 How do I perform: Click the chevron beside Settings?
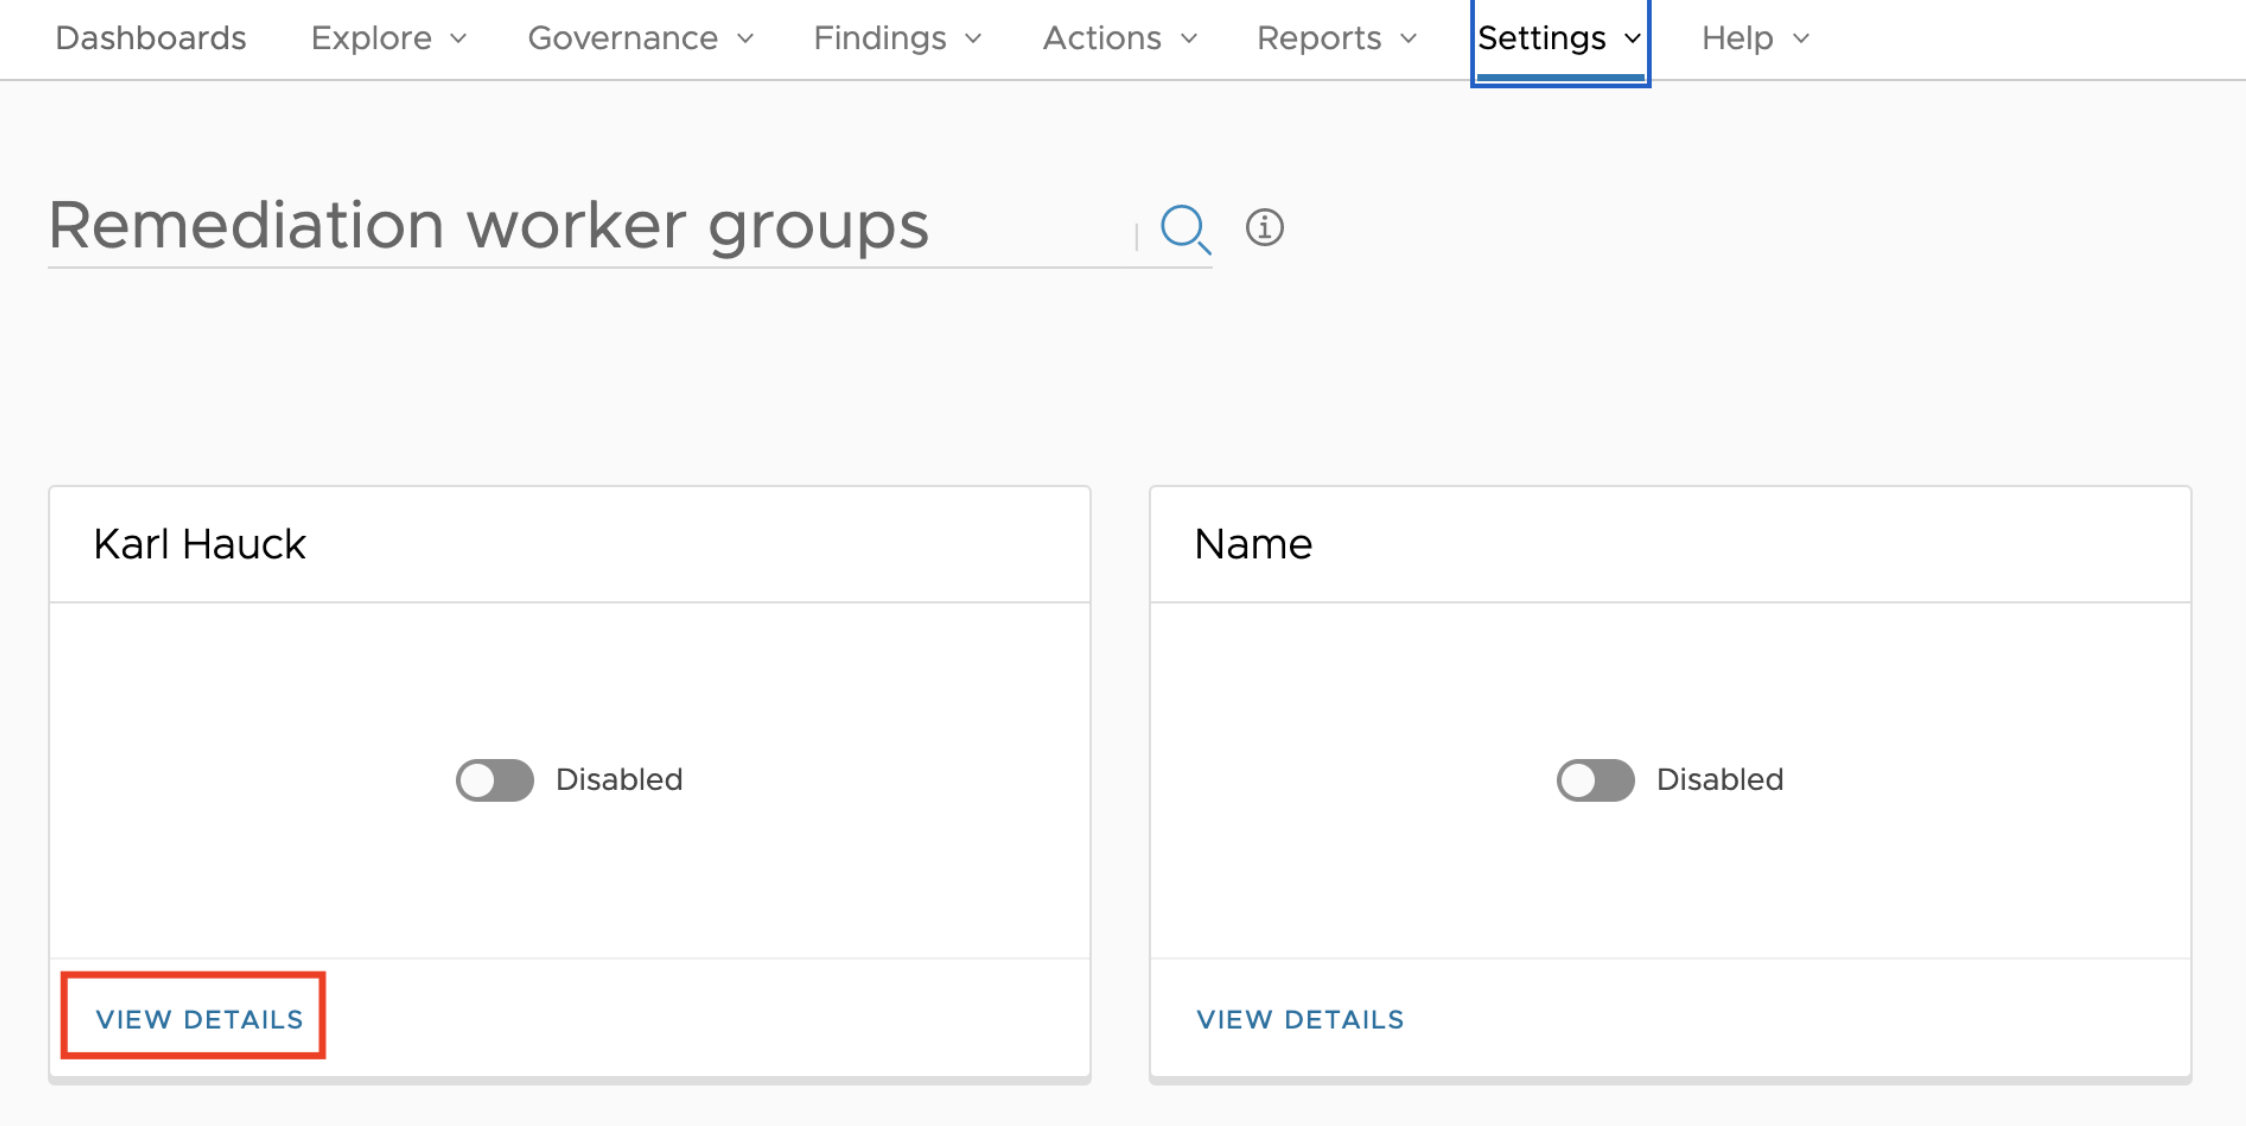1632,39
